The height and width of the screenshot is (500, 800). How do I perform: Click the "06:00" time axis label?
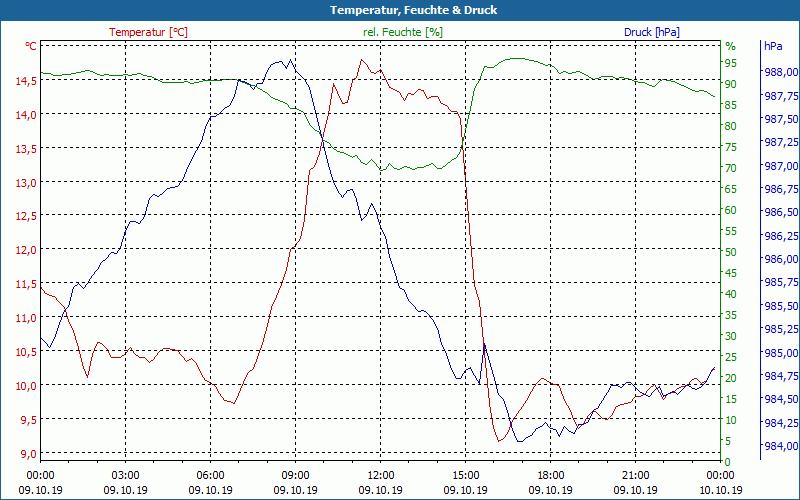pyautogui.click(x=210, y=476)
